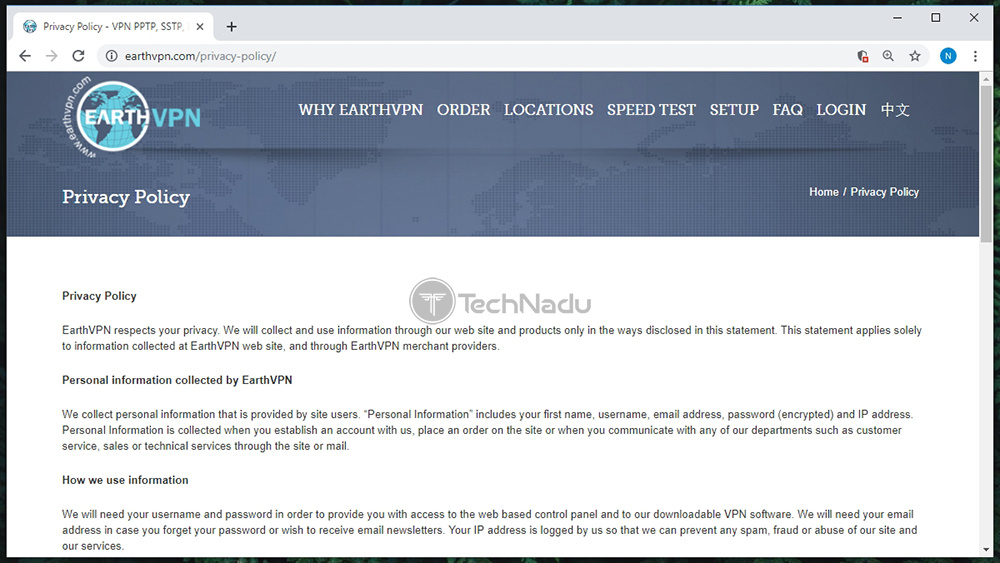Open a new tab with the plus button

pos(232,27)
